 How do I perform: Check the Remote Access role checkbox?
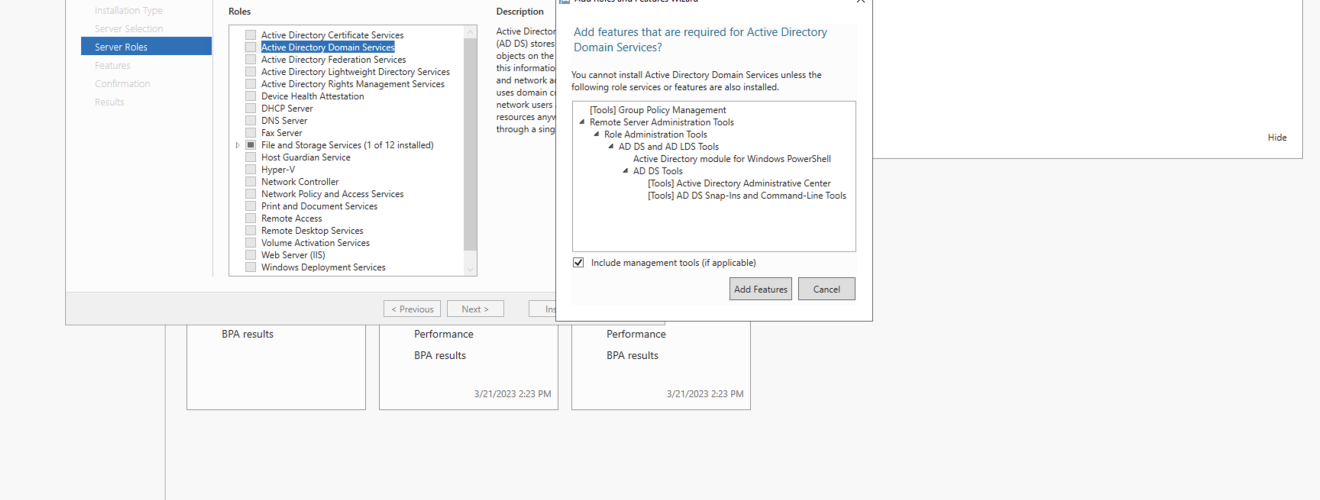coord(251,218)
